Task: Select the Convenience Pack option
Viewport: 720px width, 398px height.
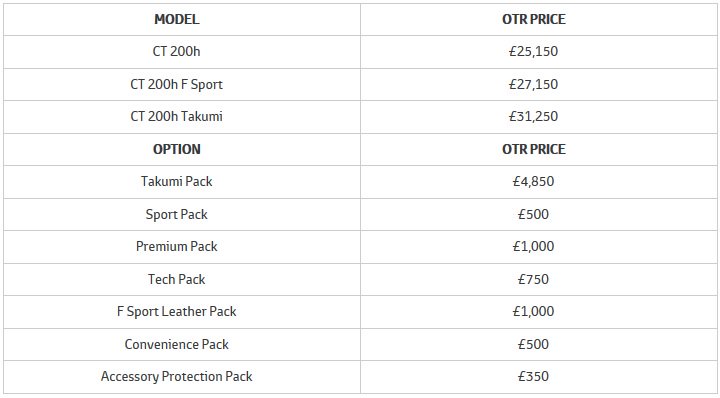Action: 176,344
